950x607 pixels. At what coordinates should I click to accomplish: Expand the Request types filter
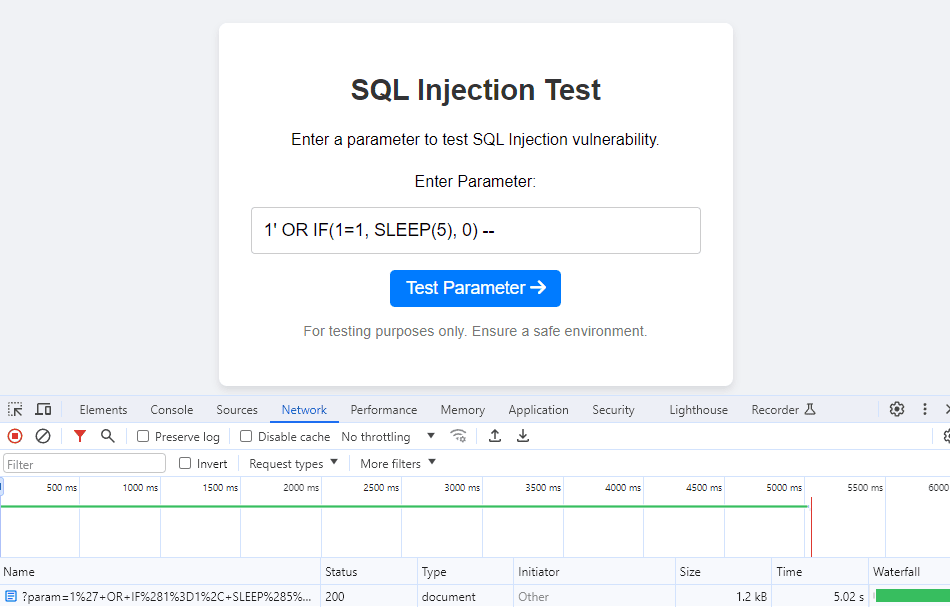(x=292, y=463)
